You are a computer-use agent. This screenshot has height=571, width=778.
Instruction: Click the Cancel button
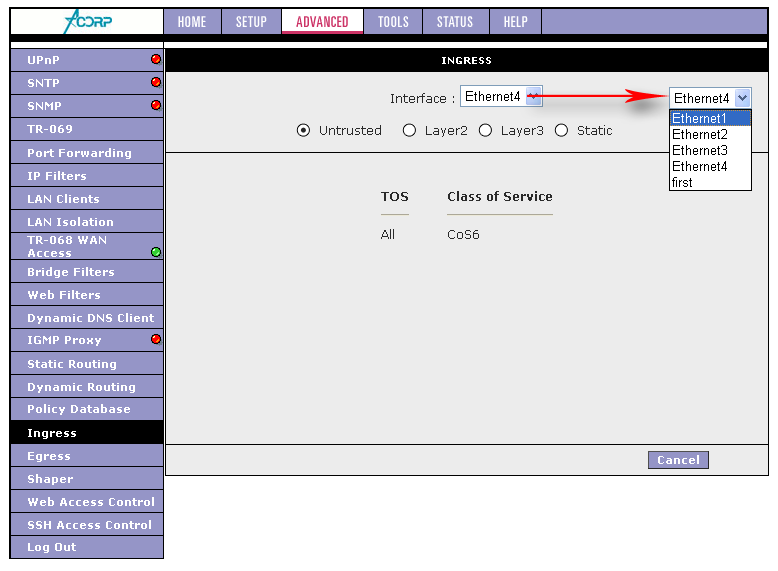pos(678,460)
